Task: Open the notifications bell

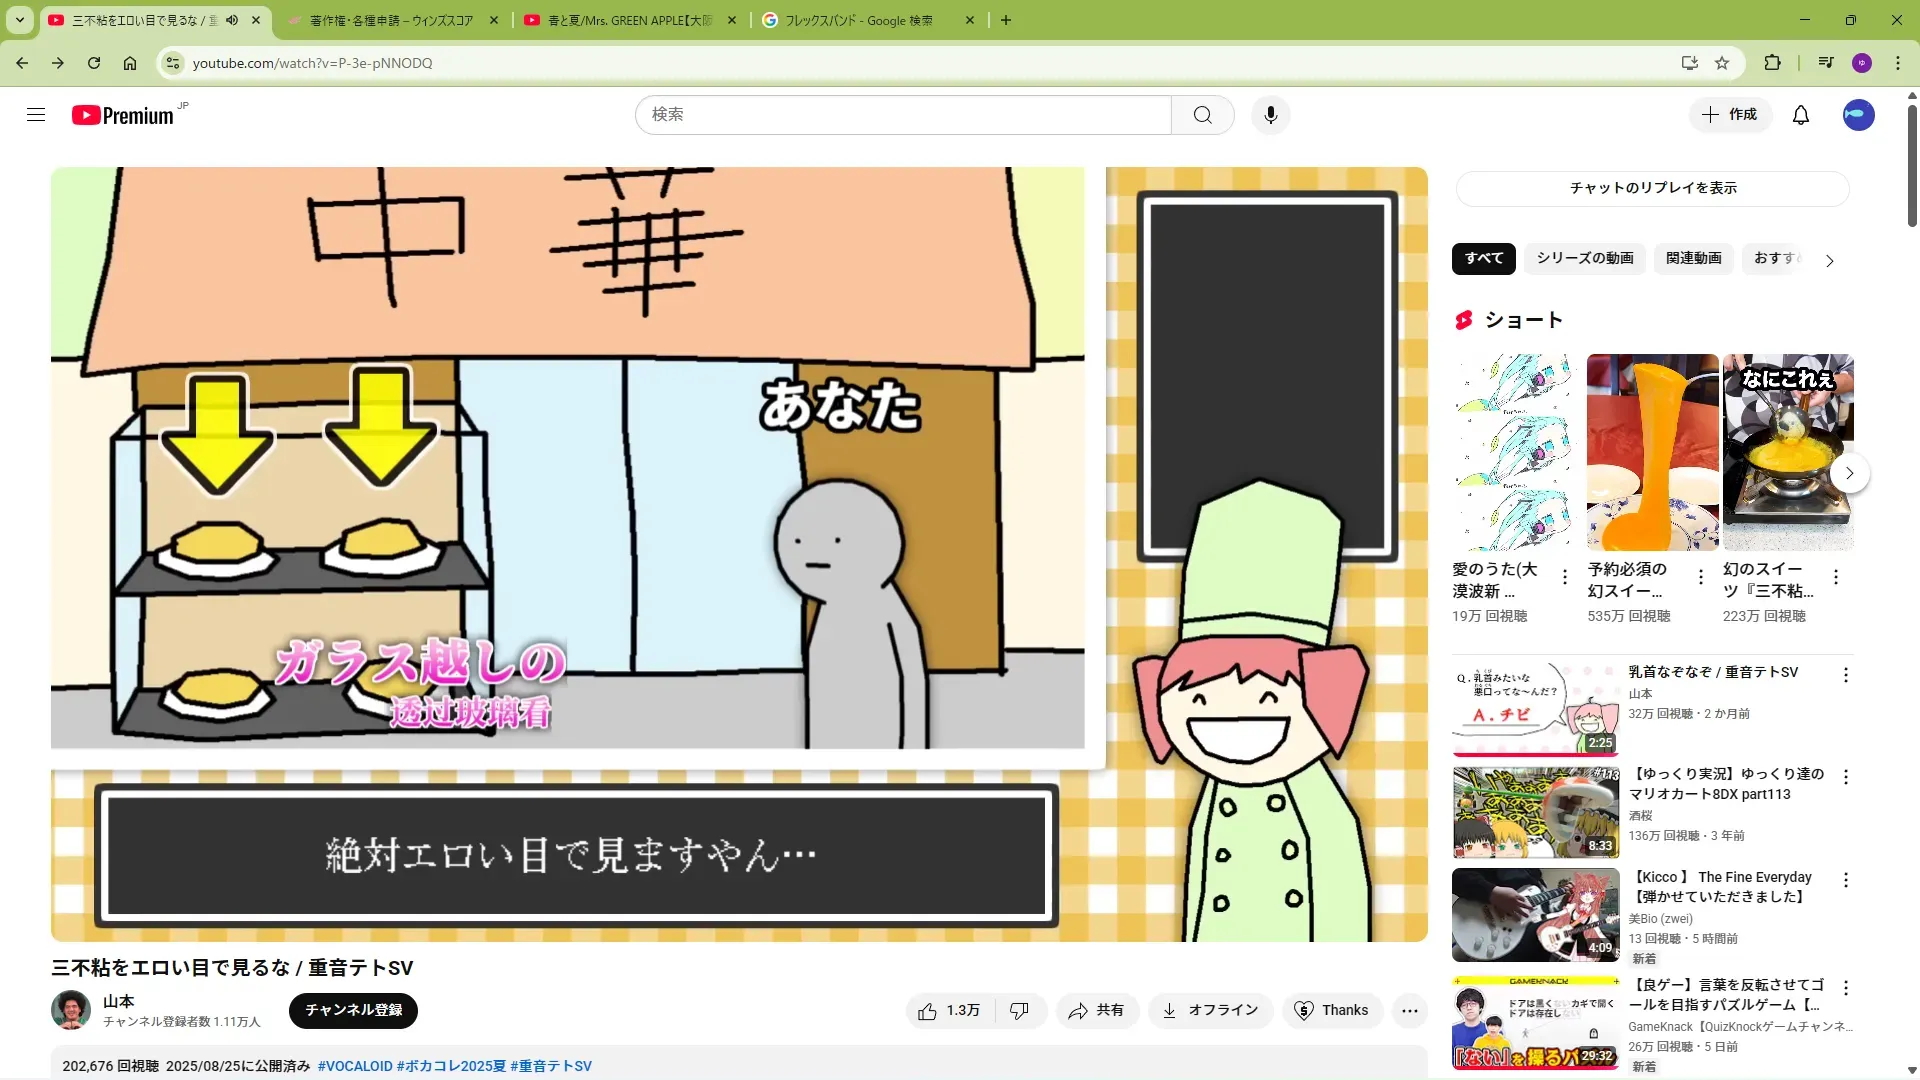Action: pos(1800,115)
